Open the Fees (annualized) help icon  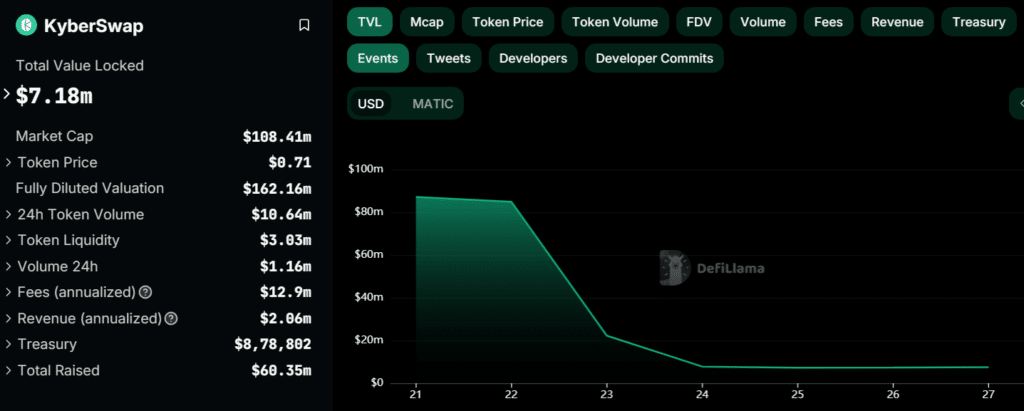pos(146,292)
